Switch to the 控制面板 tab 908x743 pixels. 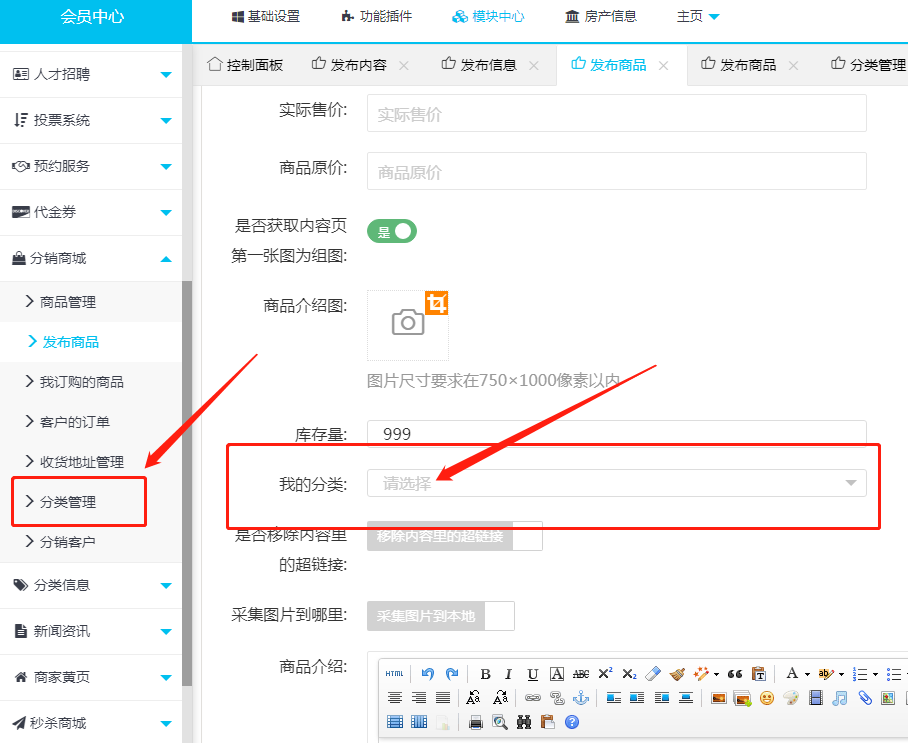pos(245,65)
